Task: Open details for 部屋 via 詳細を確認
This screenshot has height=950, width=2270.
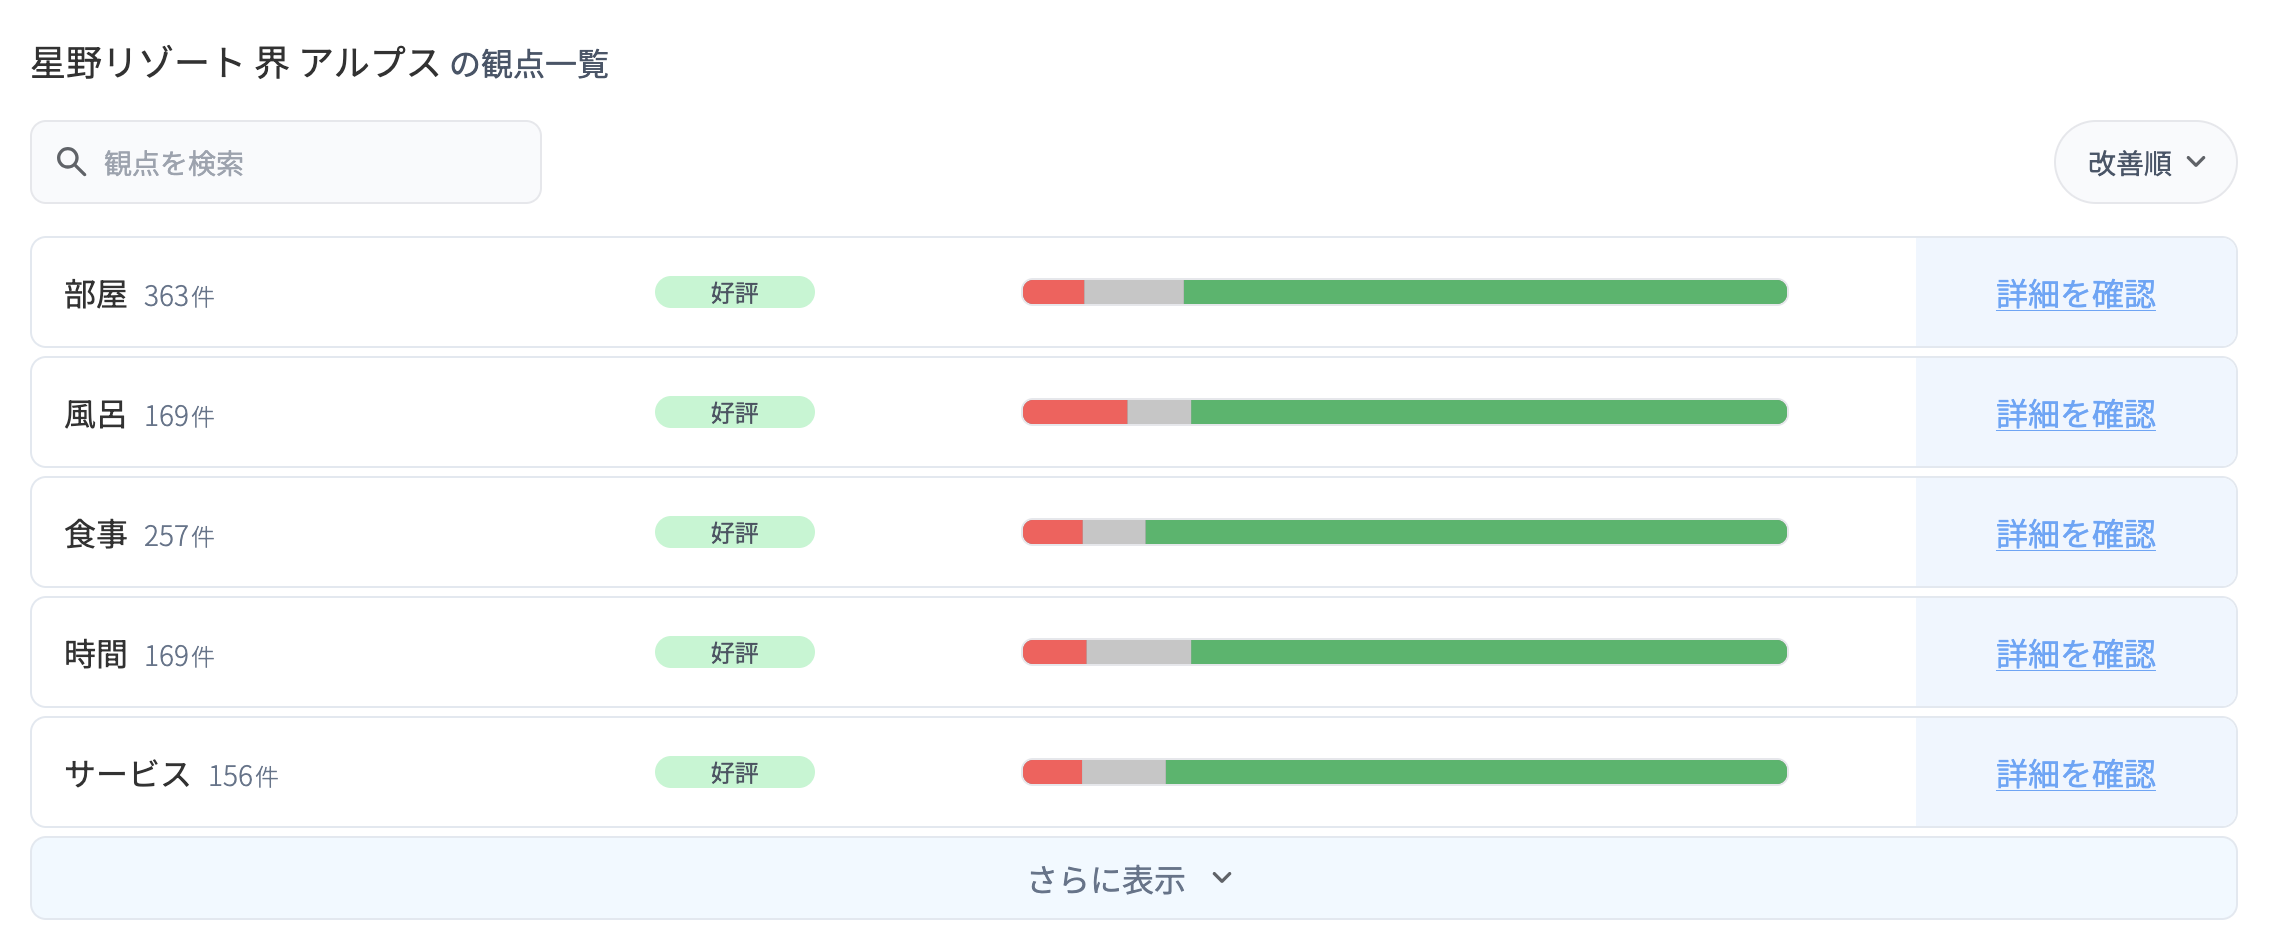Action: click(2074, 294)
